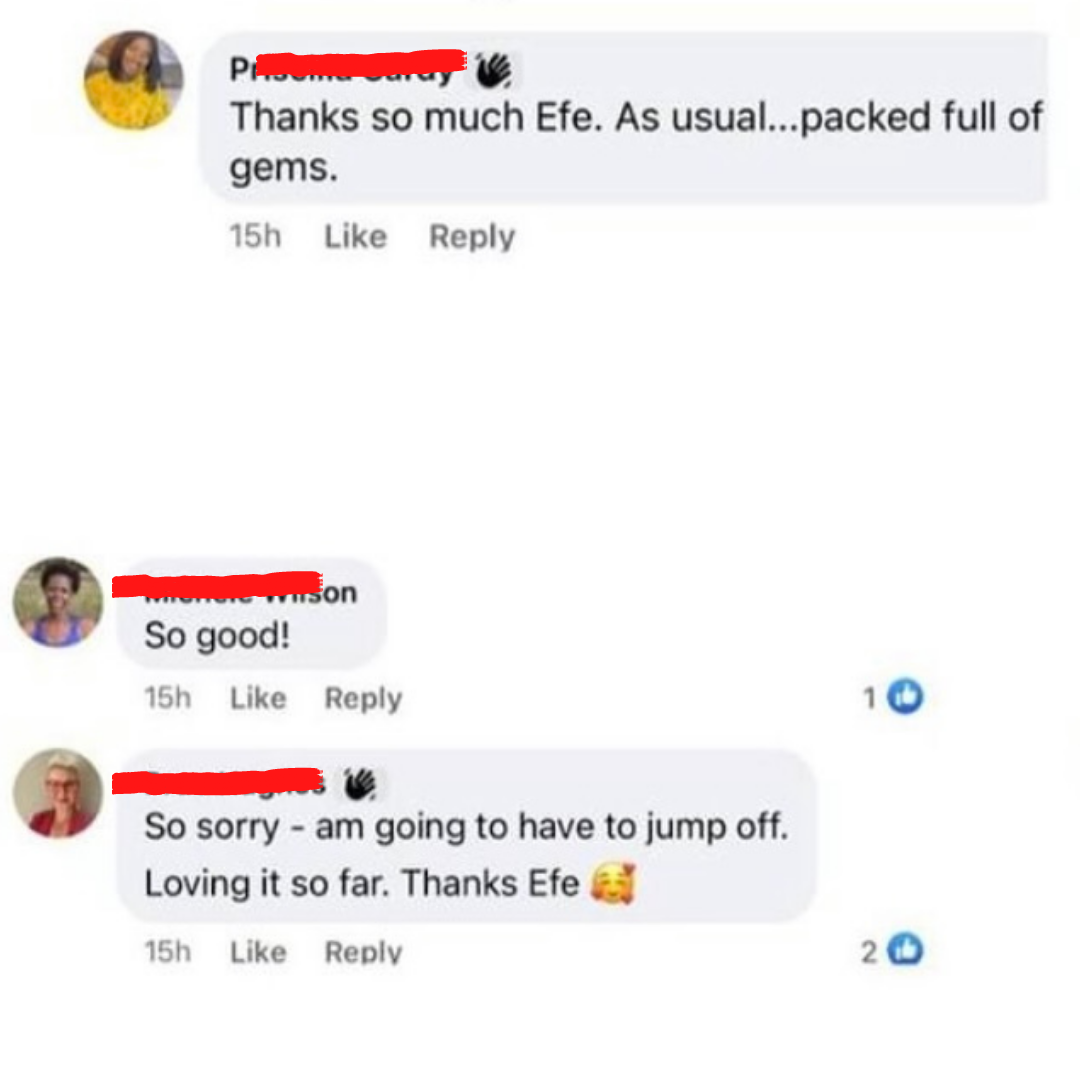This screenshot has height=1080, width=1080.
Task: Click the 15h timestamp under 'Thanks Efe' comment
Action: [168, 952]
